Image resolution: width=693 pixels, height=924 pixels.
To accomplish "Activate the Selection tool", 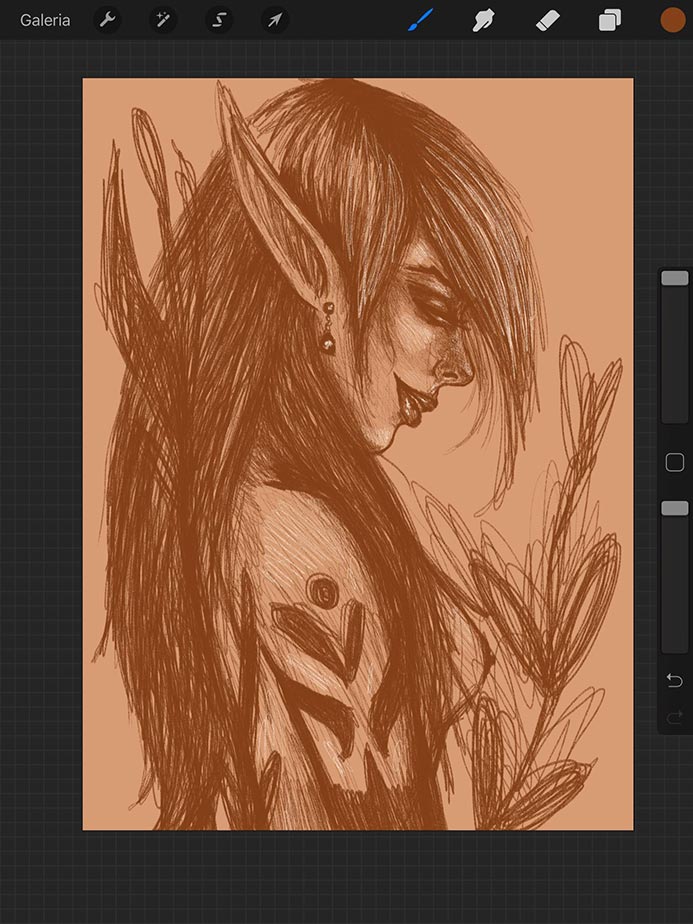I will (219, 20).
